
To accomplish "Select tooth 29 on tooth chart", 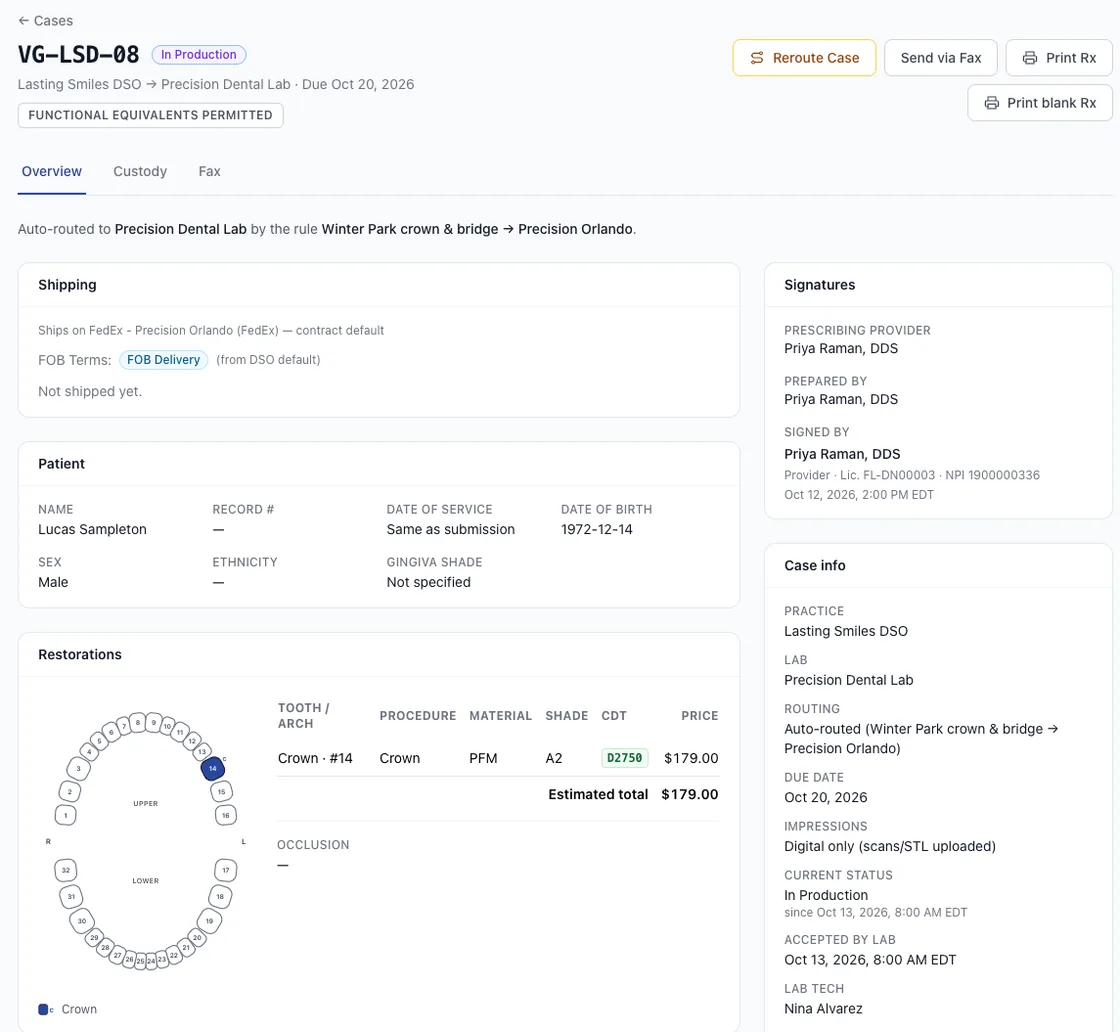I will click(x=94, y=937).
